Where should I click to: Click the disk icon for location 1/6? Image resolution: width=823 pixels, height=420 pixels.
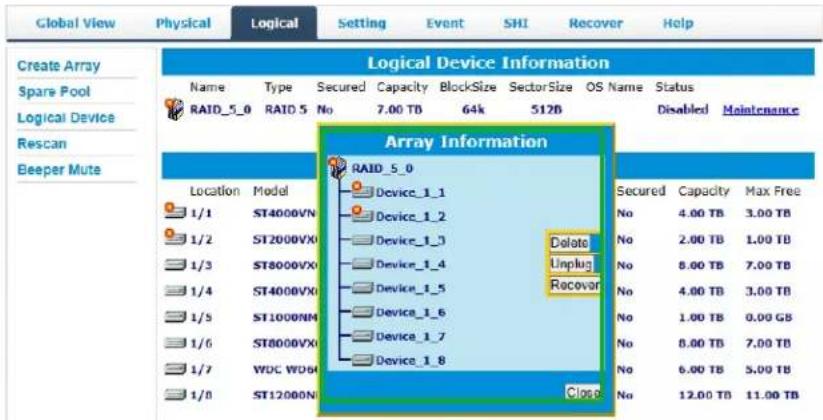[175, 343]
